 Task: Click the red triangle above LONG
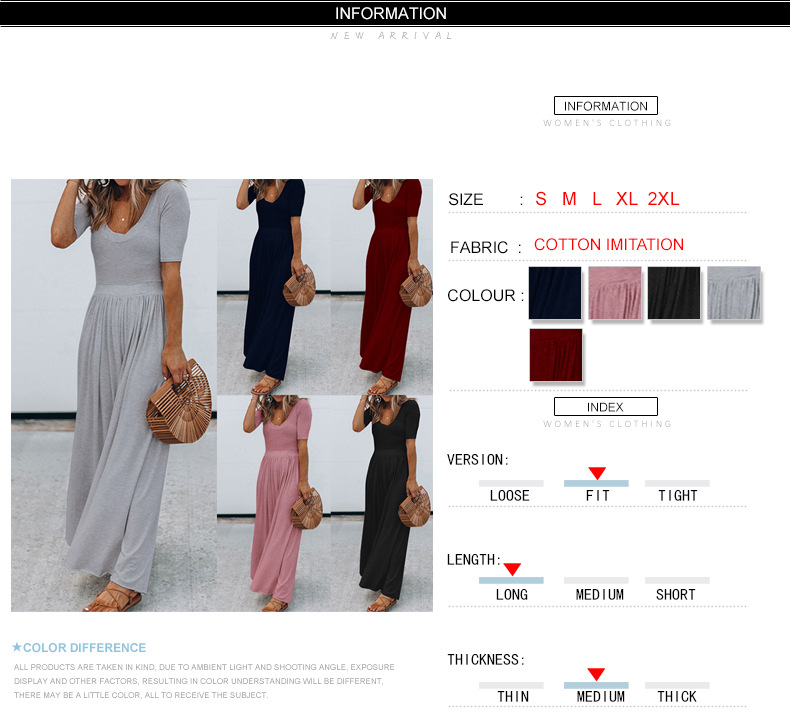512,569
